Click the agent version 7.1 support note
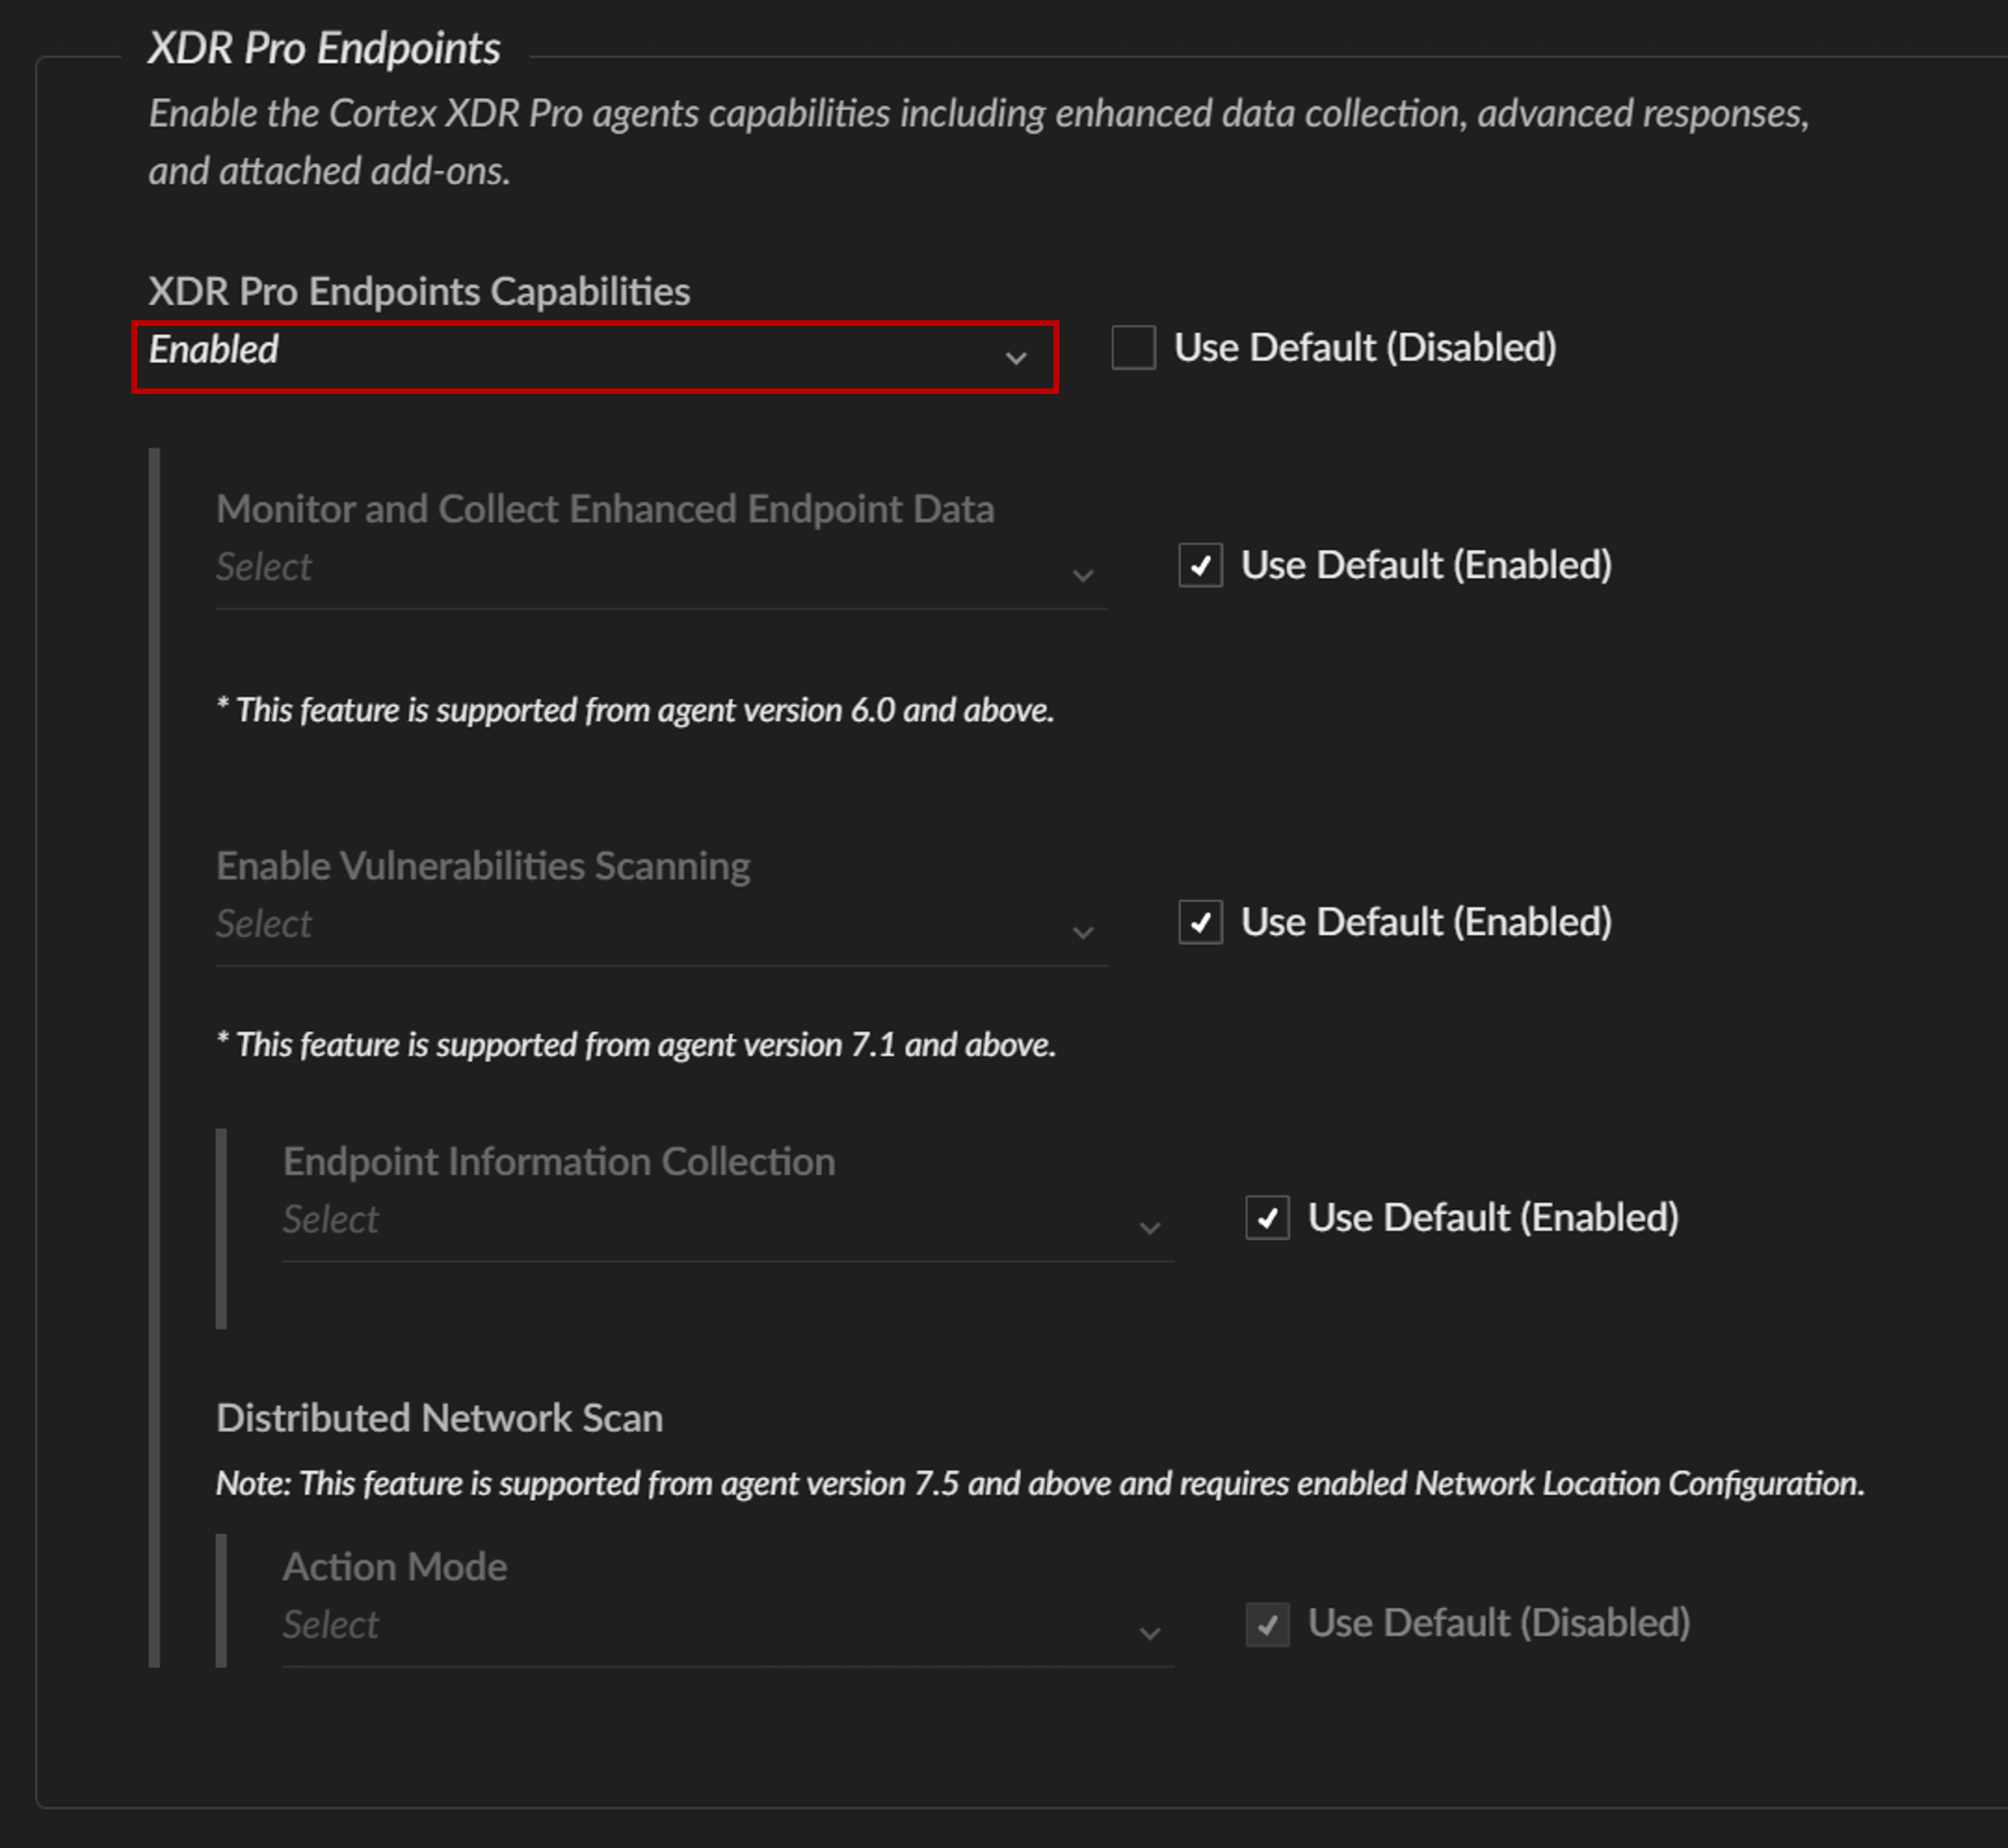This screenshot has height=1848, width=2008. click(636, 1045)
